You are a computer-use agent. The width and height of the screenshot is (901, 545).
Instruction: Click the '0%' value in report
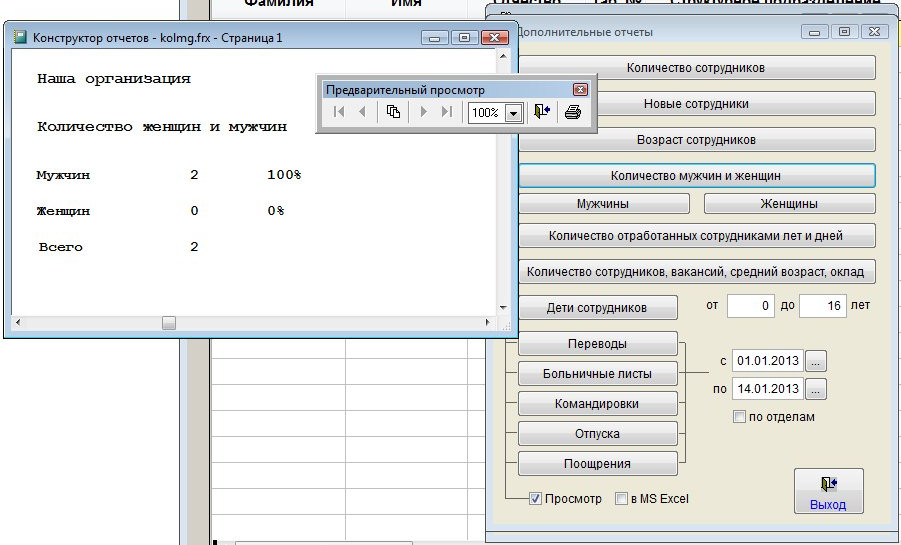tap(276, 210)
